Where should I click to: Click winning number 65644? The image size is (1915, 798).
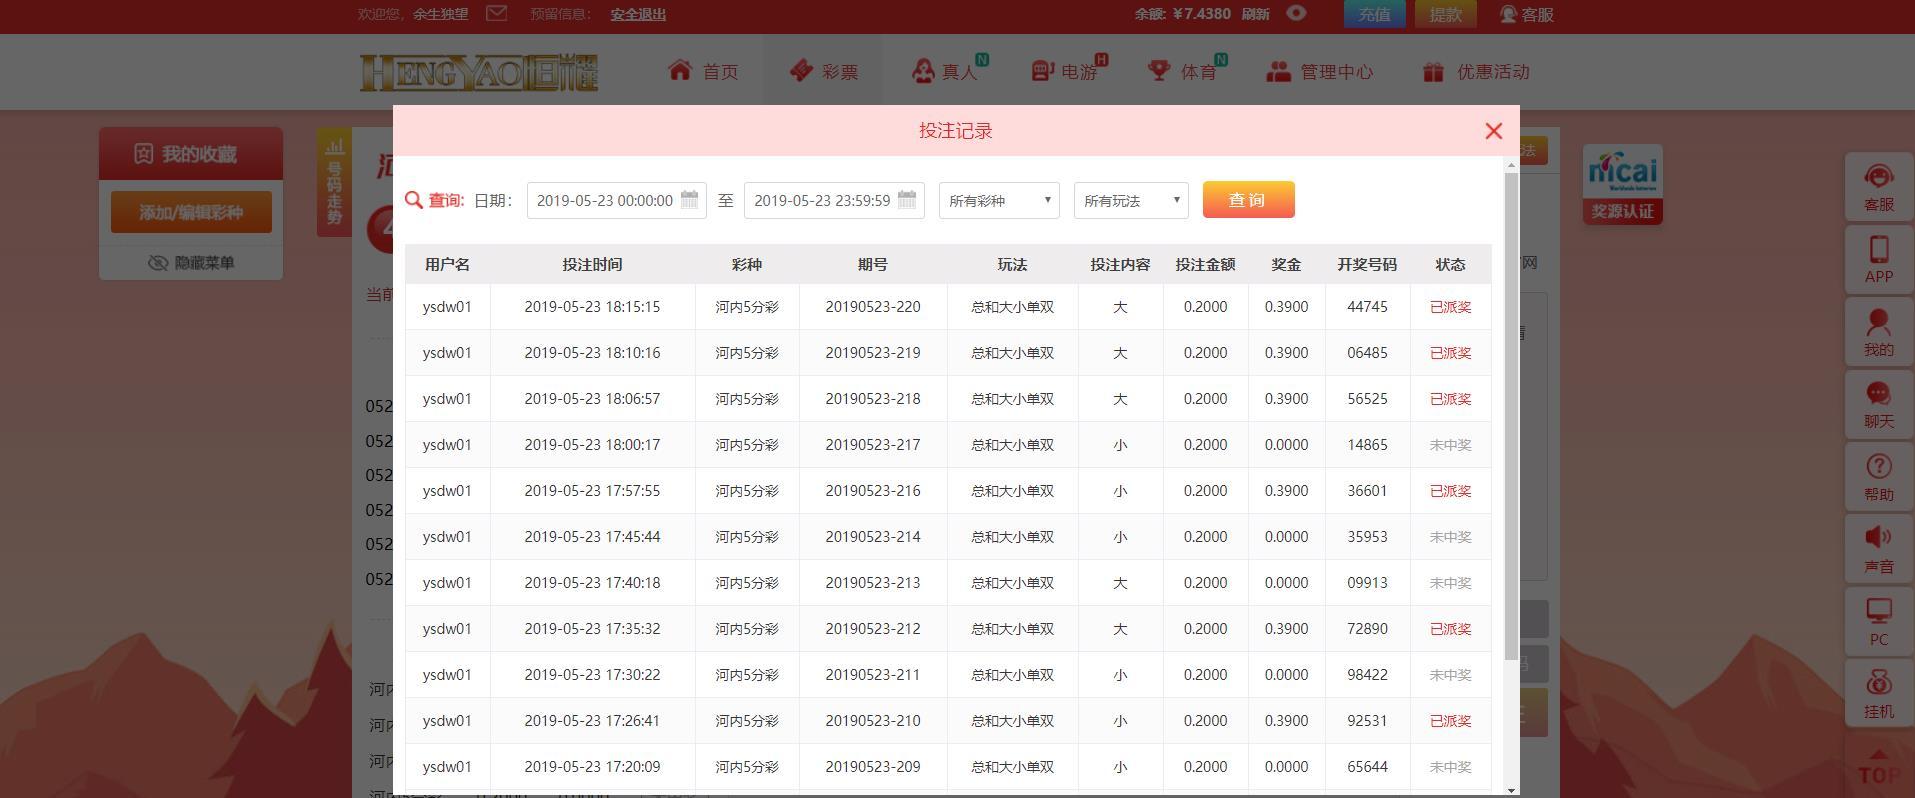[x=1367, y=767]
